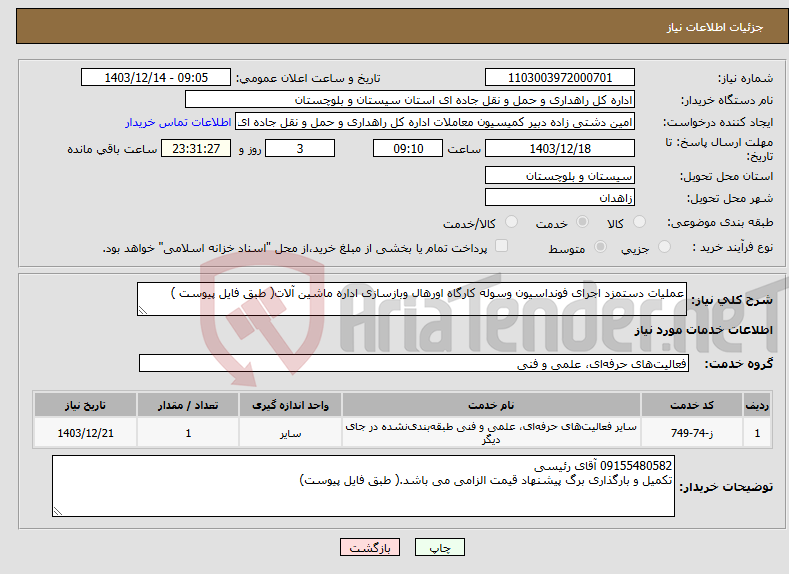Click the چاپ print button

(440, 547)
